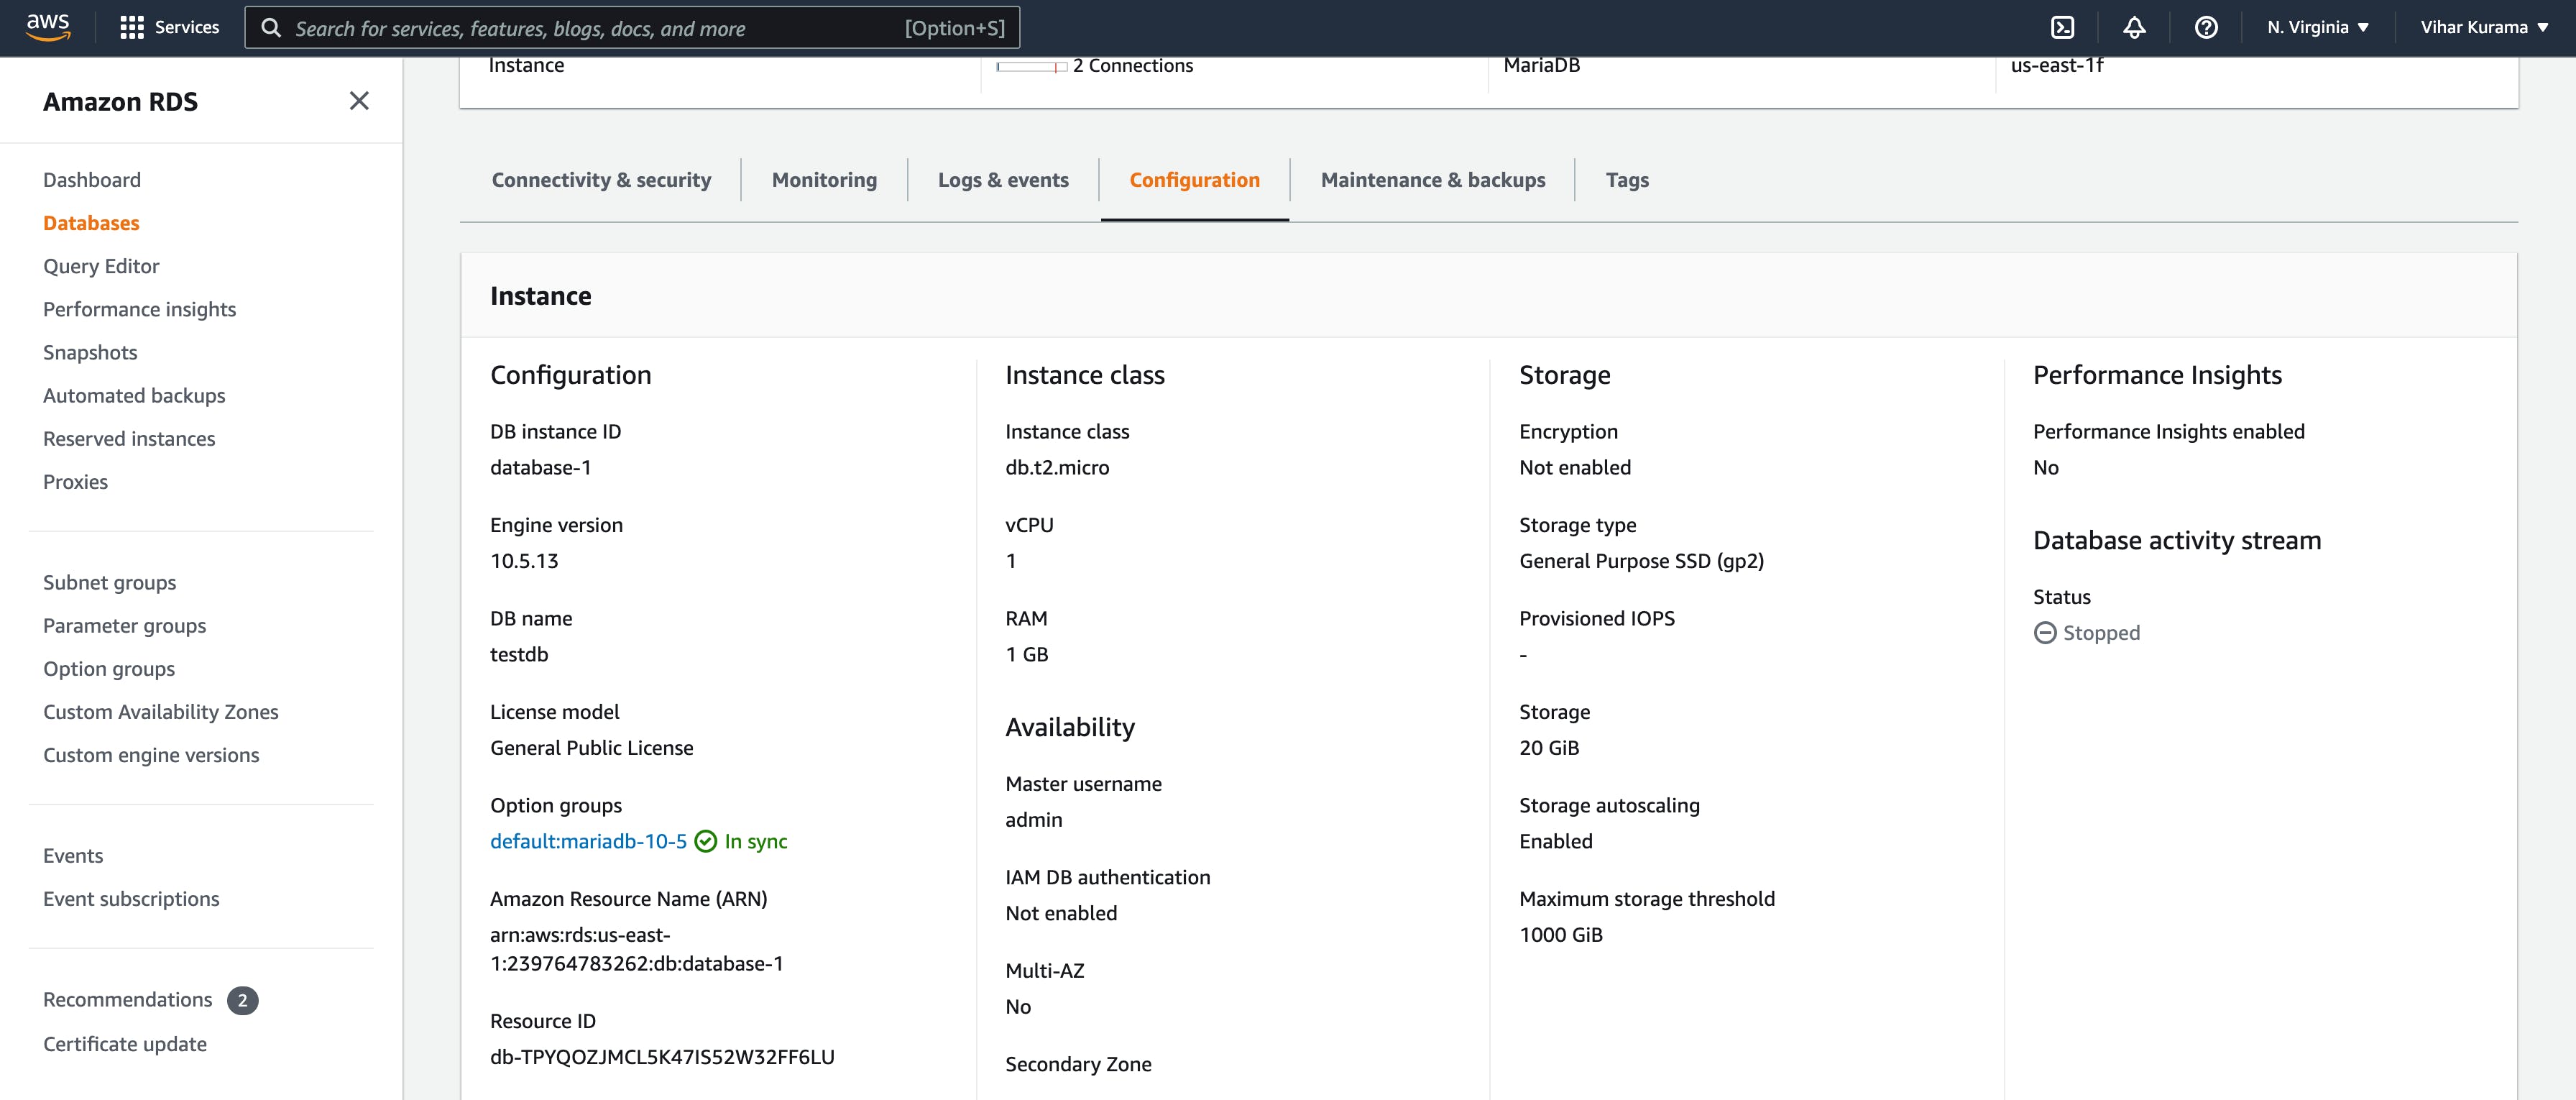This screenshot has height=1100, width=2576.
Task: Launch CloudShell from the top bar
Action: point(2062,28)
